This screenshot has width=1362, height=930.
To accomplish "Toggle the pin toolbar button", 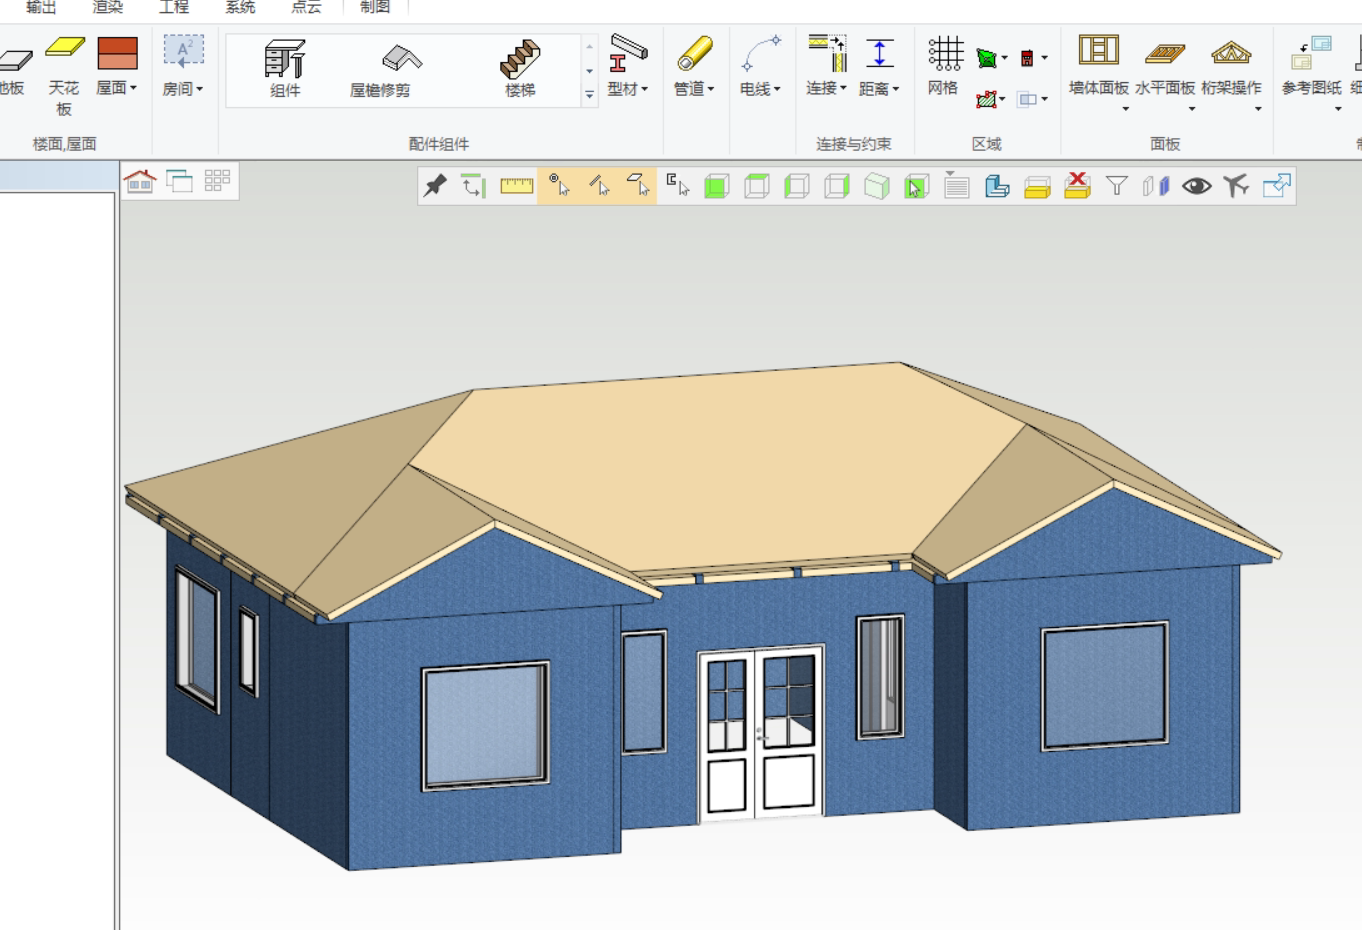I will [x=435, y=186].
